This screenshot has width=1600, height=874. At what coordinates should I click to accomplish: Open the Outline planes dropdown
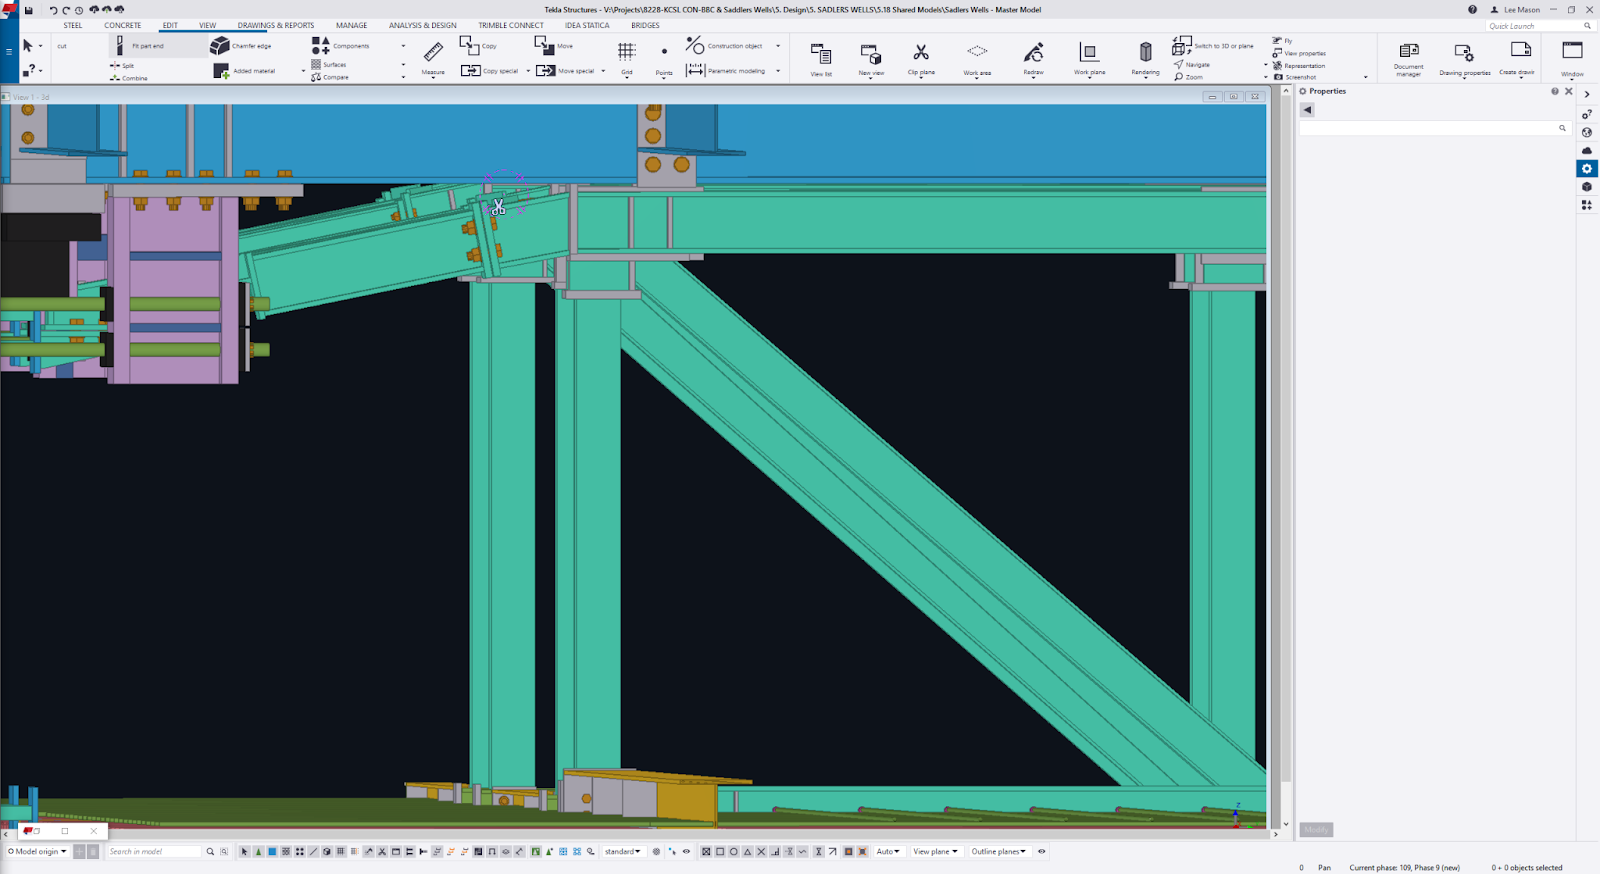998,852
